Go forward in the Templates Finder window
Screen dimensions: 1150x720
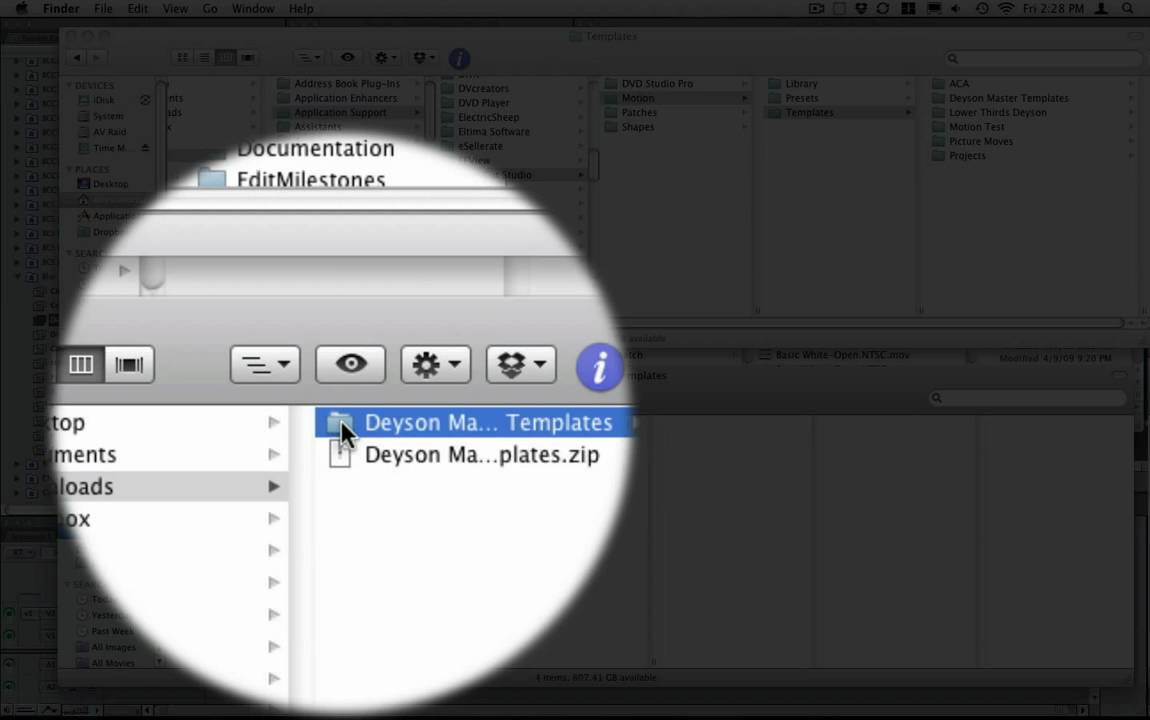96,58
